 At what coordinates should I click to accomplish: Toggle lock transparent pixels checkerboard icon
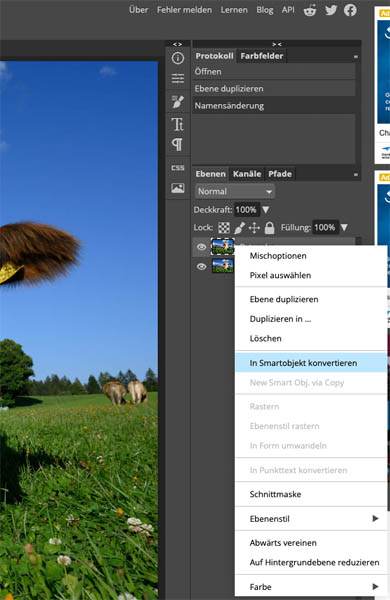(224, 228)
